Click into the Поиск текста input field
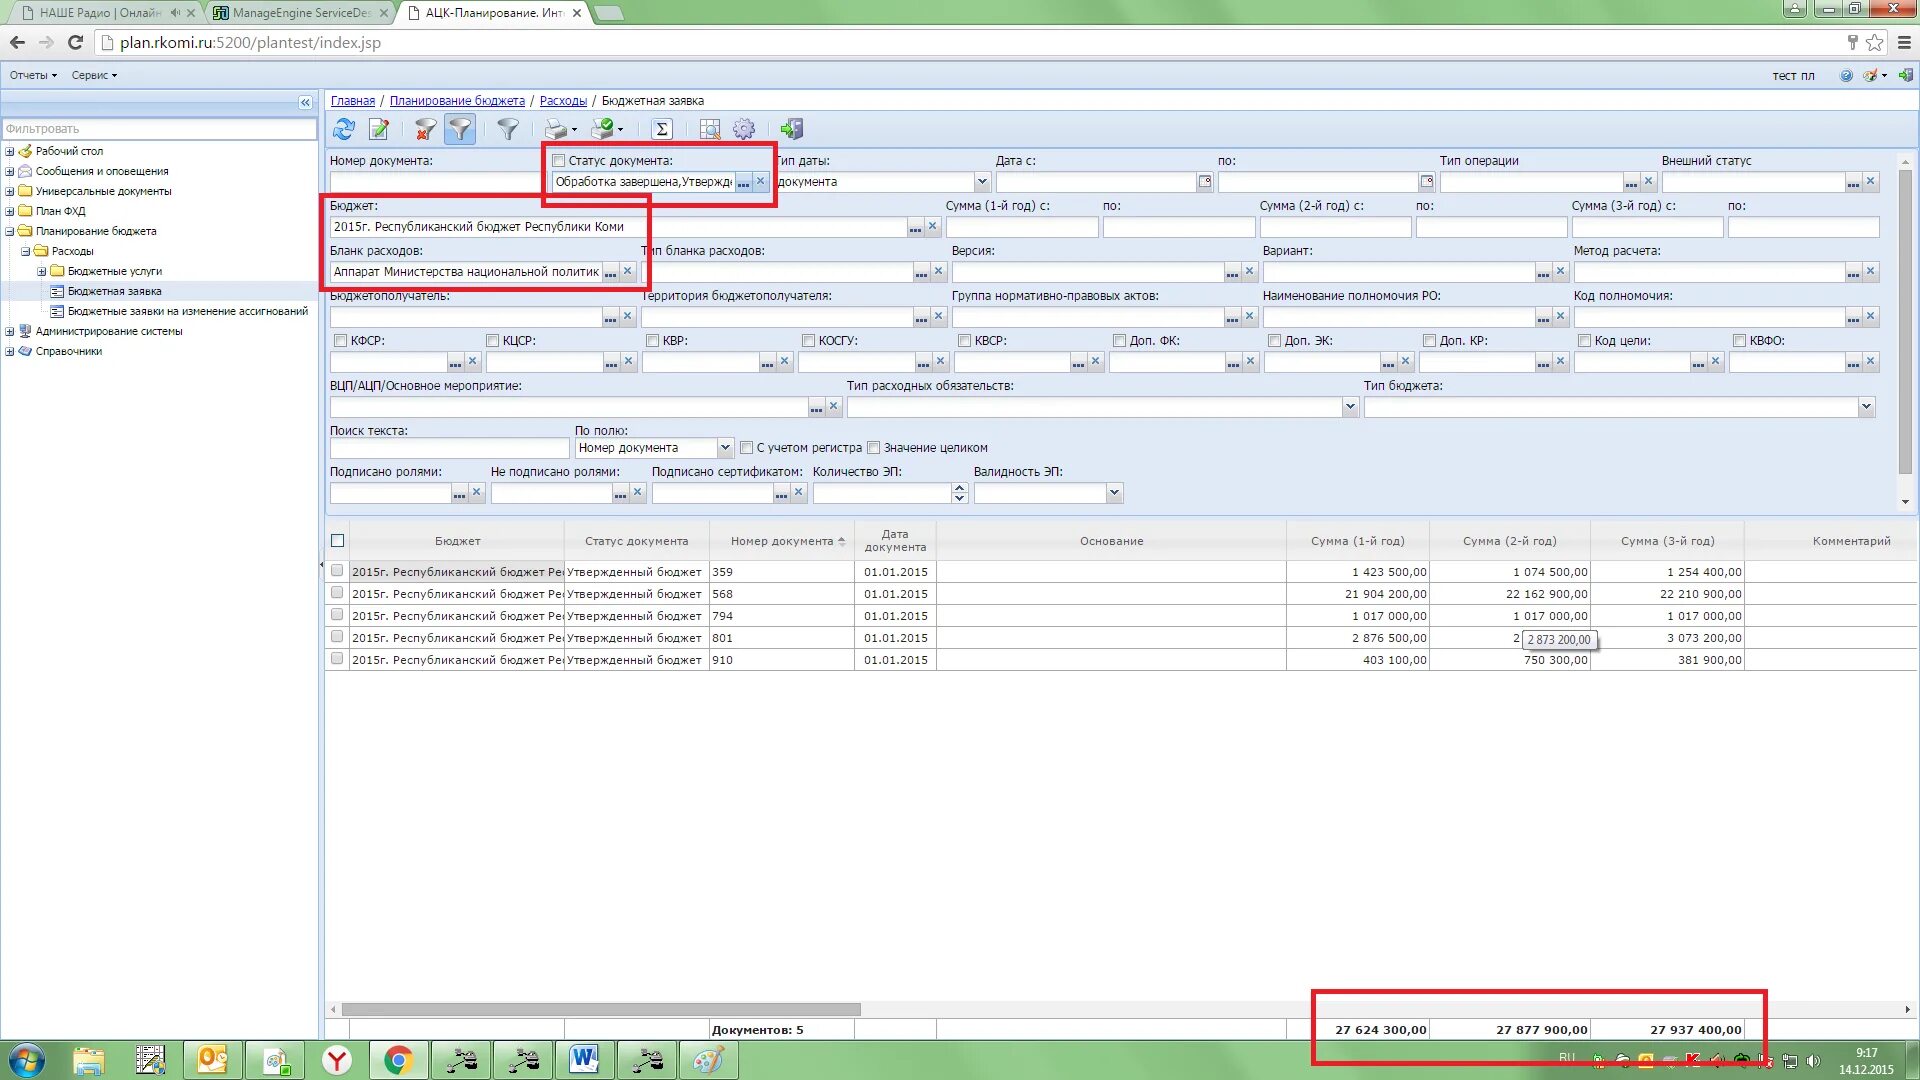1920x1080 pixels. coord(449,448)
